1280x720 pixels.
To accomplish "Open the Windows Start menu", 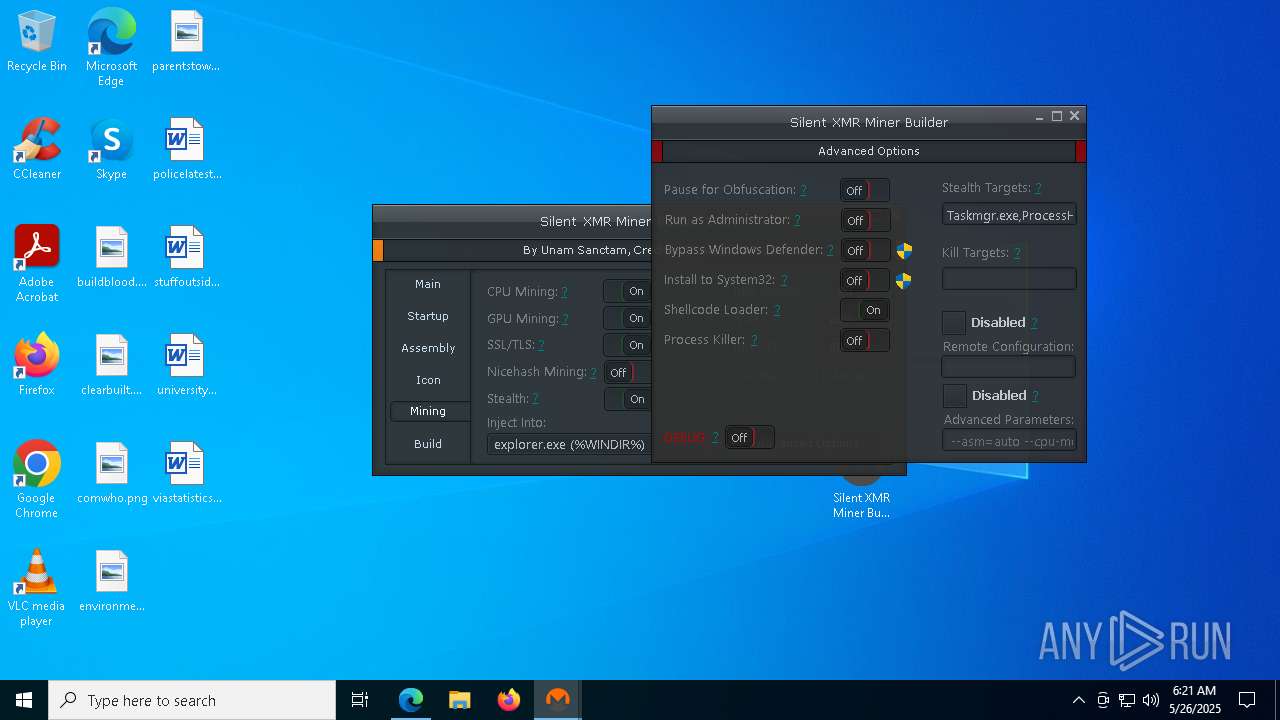I will pos(24,700).
